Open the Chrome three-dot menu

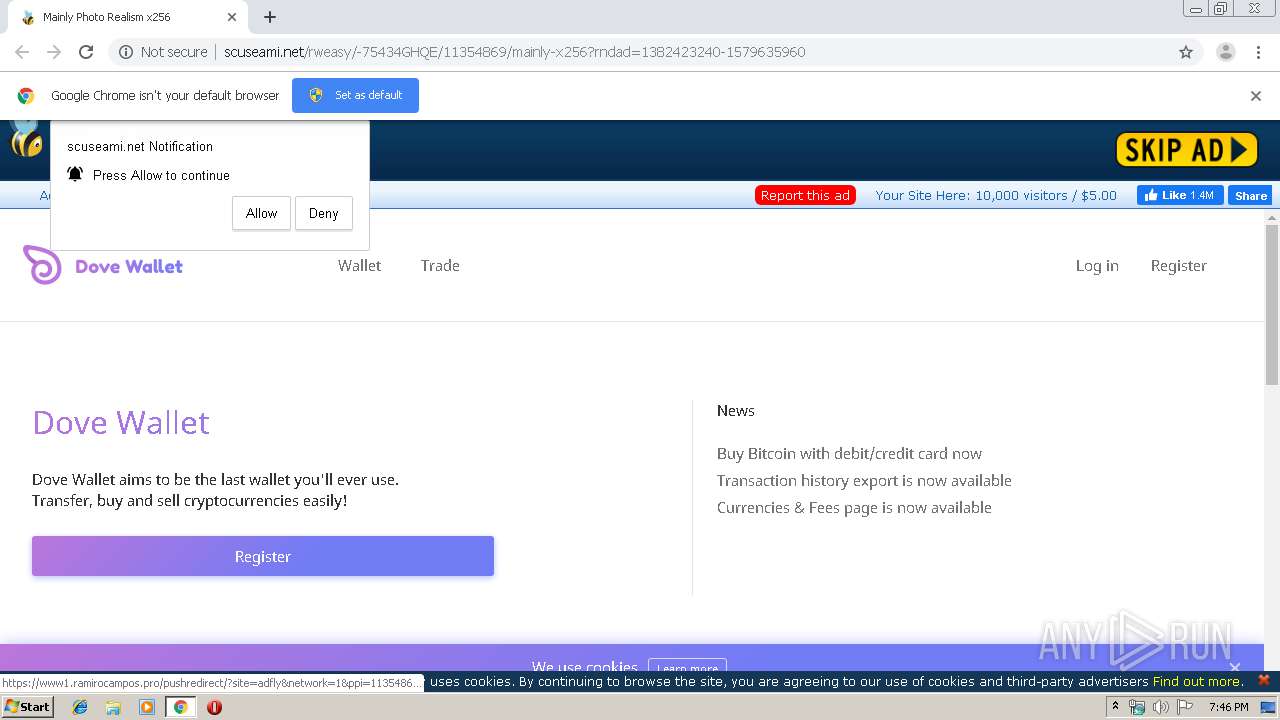(1257, 52)
